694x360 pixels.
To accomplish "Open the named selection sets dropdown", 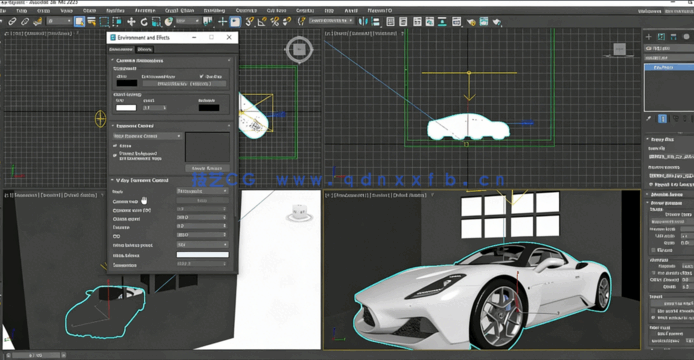I will coord(331,21).
